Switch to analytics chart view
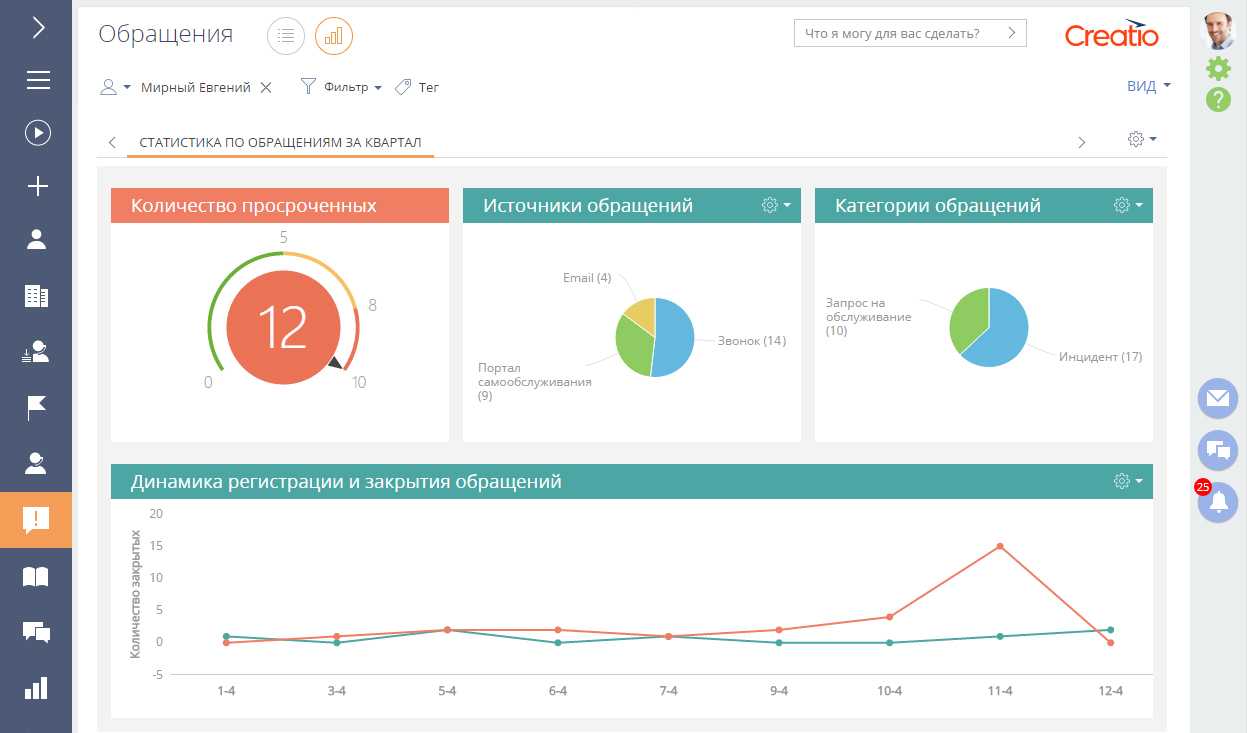 coord(334,36)
